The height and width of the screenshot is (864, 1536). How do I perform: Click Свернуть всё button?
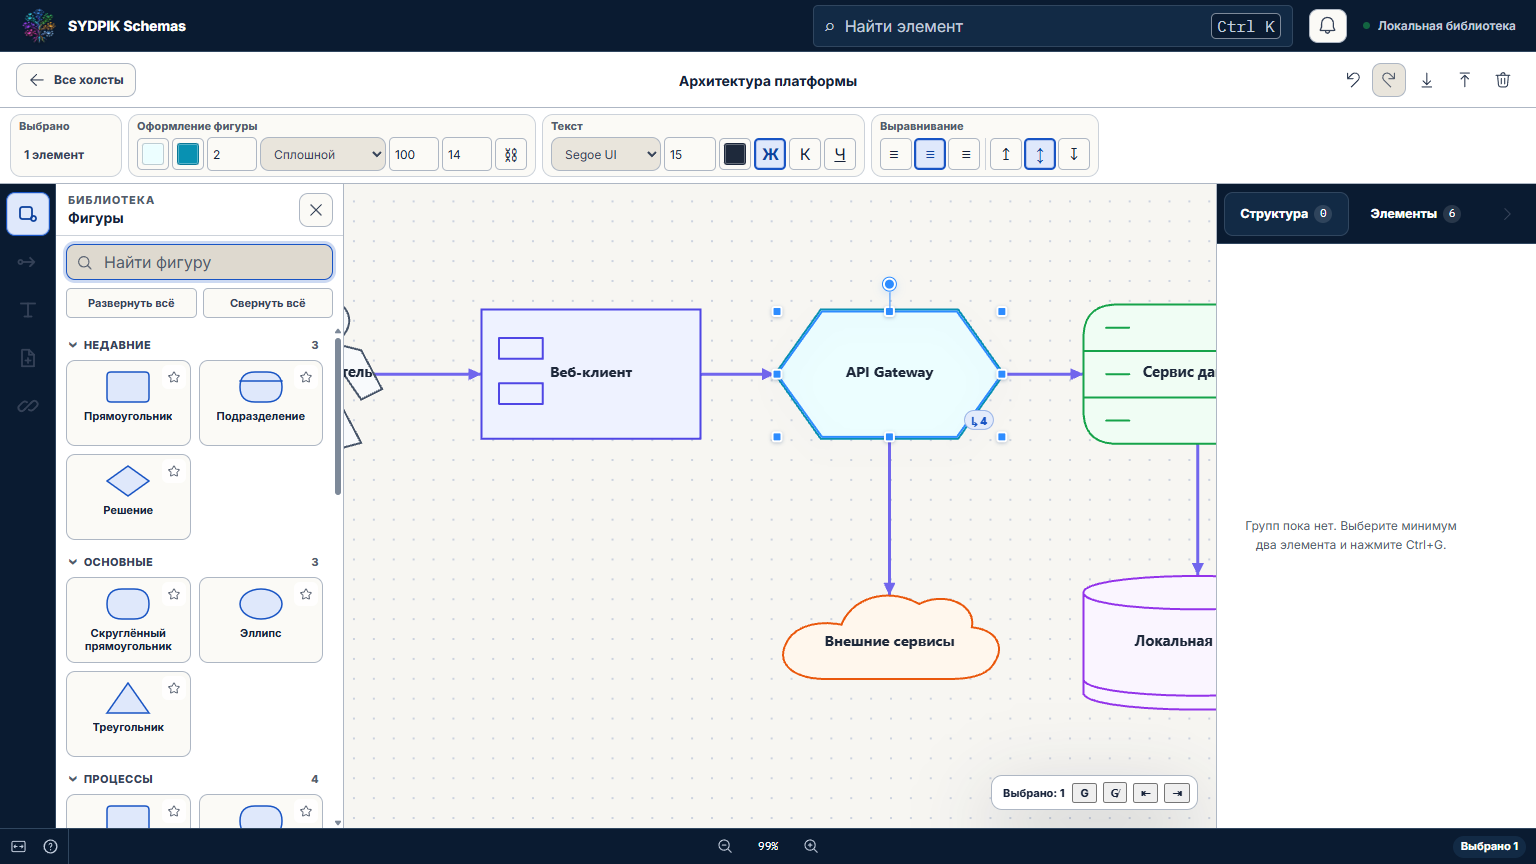268,303
